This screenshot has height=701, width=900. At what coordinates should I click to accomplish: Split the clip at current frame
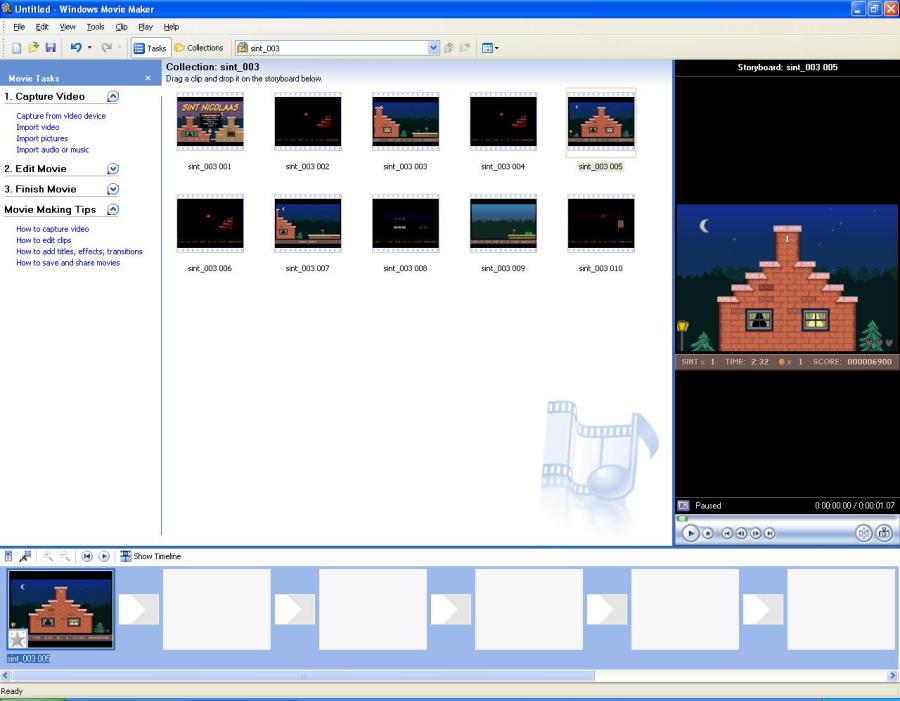(864, 533)
